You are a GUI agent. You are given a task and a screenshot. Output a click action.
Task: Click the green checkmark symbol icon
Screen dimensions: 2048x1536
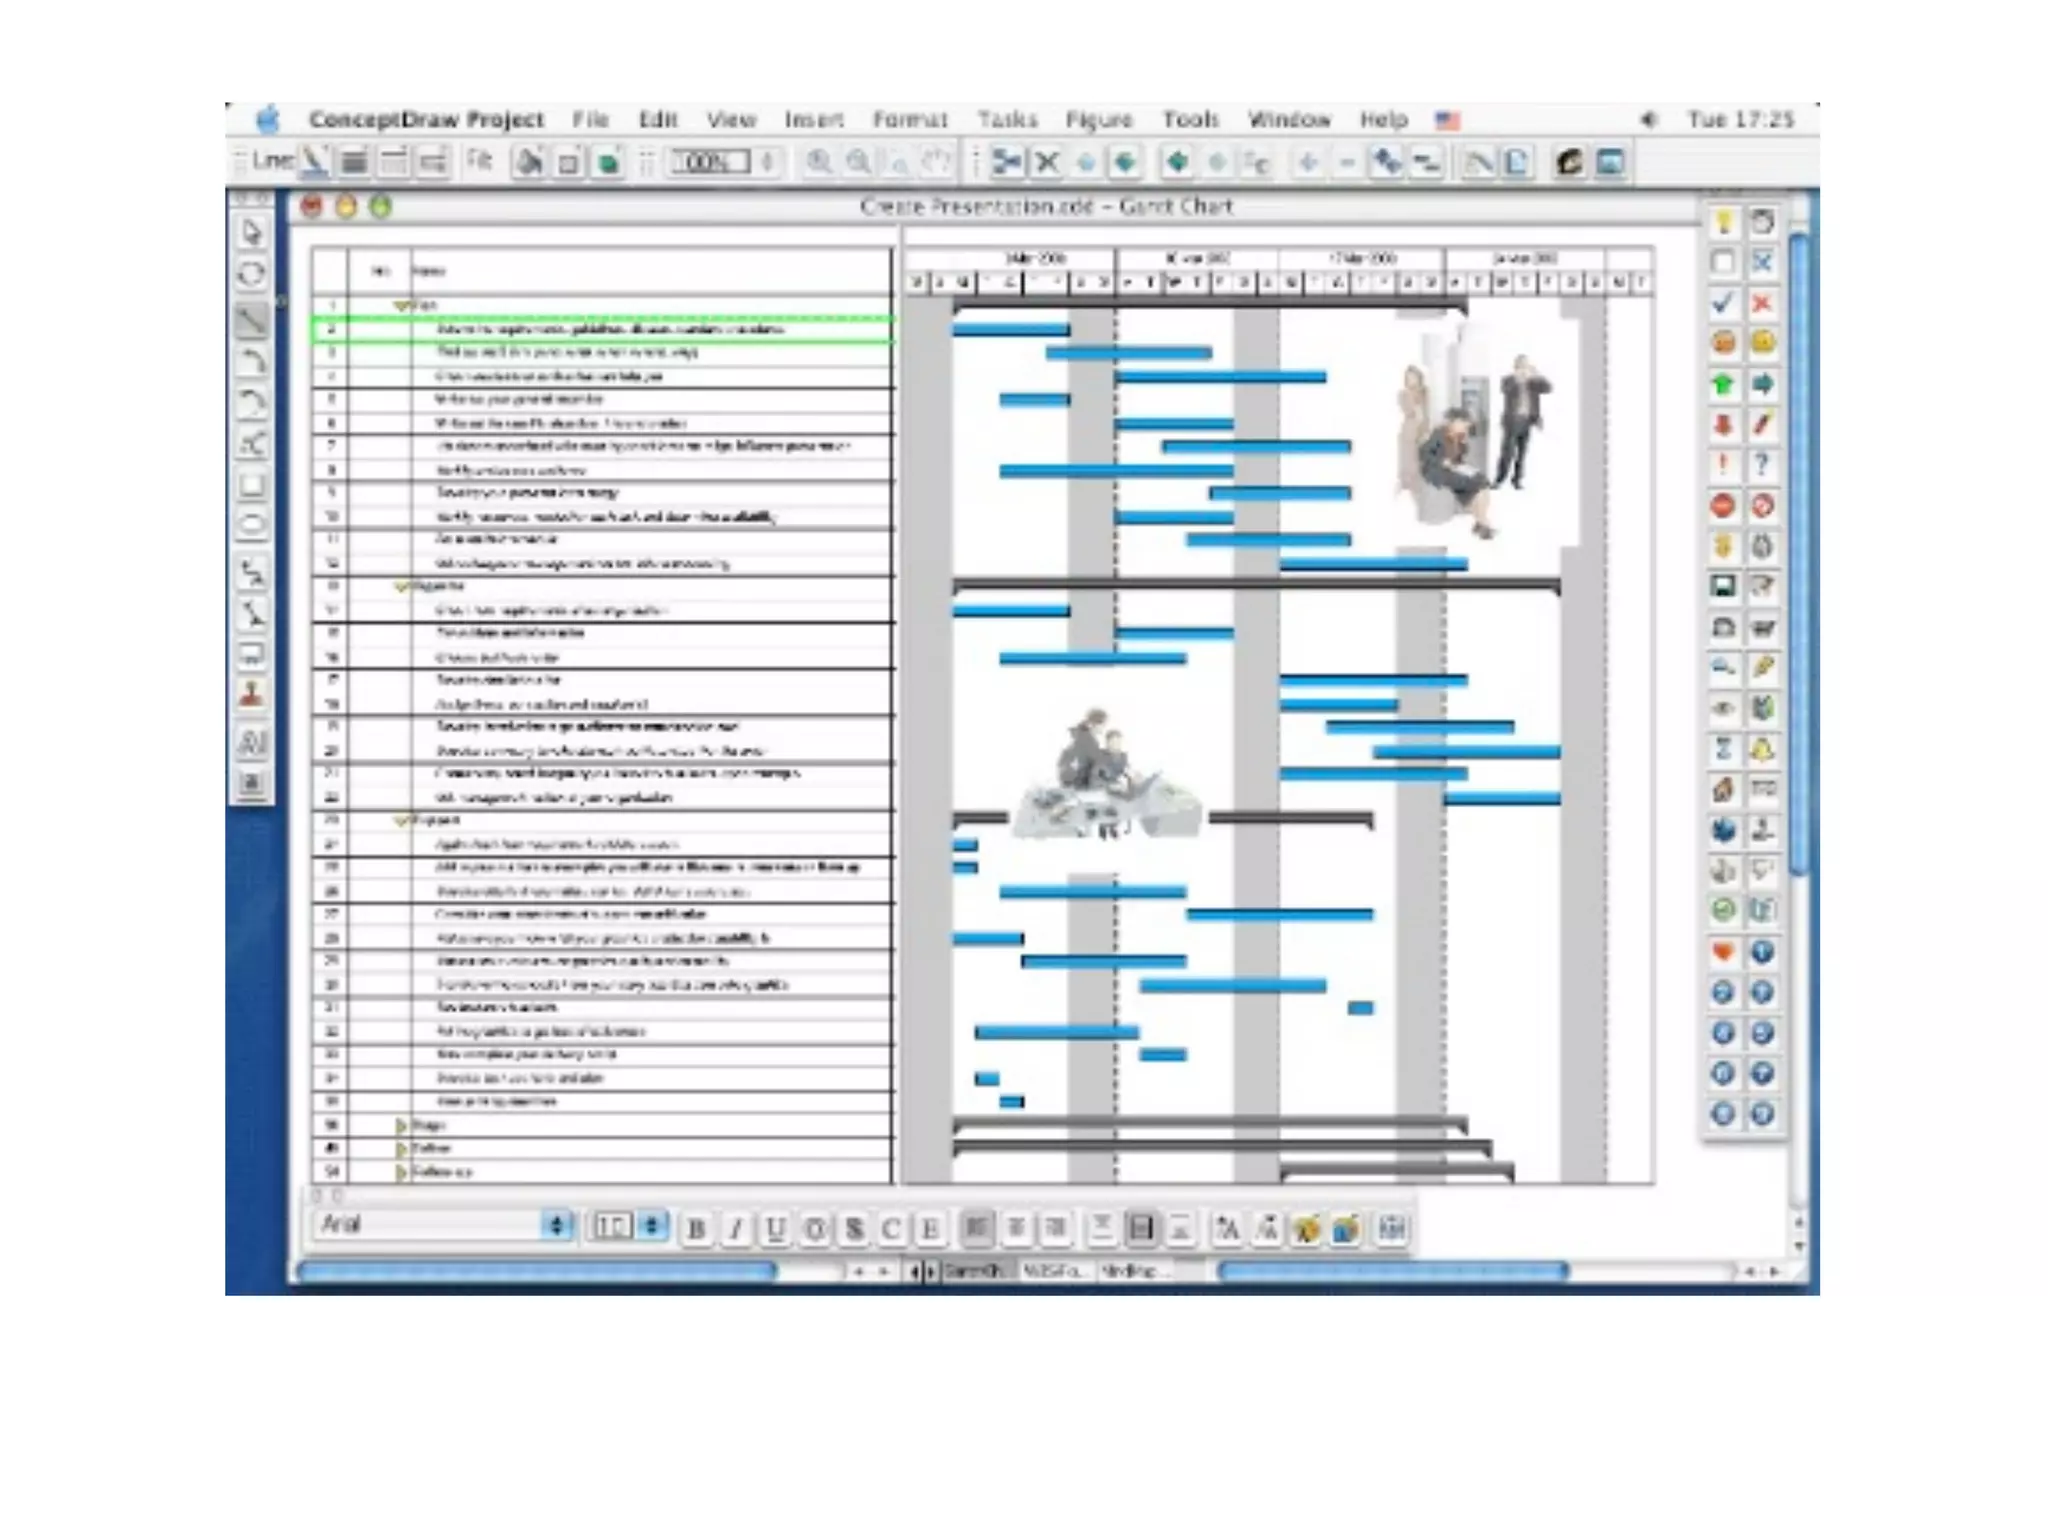pyautogui.click(x=1722, y=302)
